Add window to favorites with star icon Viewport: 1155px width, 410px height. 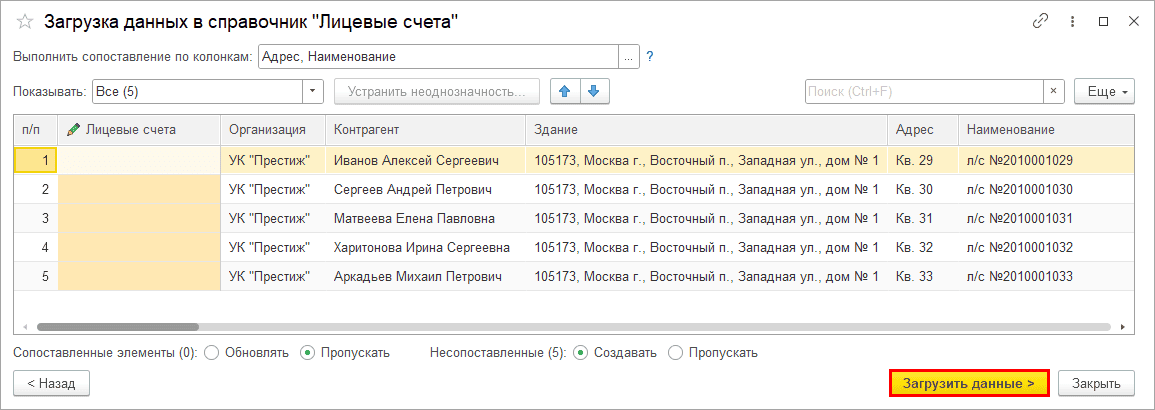pos(25,22)
